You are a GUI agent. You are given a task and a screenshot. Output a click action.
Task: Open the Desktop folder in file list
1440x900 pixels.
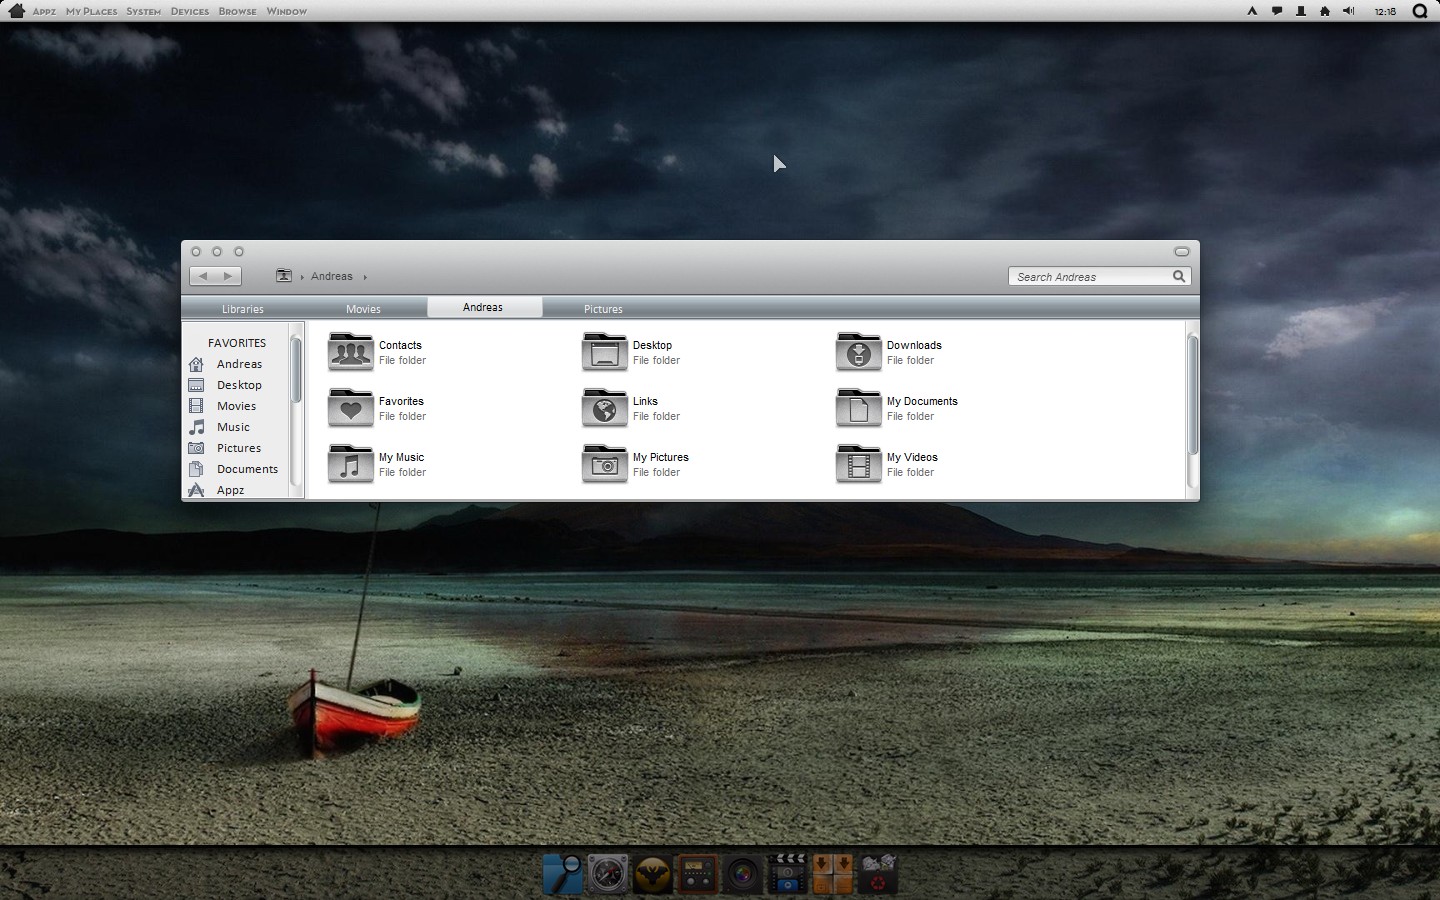(604, 352)
